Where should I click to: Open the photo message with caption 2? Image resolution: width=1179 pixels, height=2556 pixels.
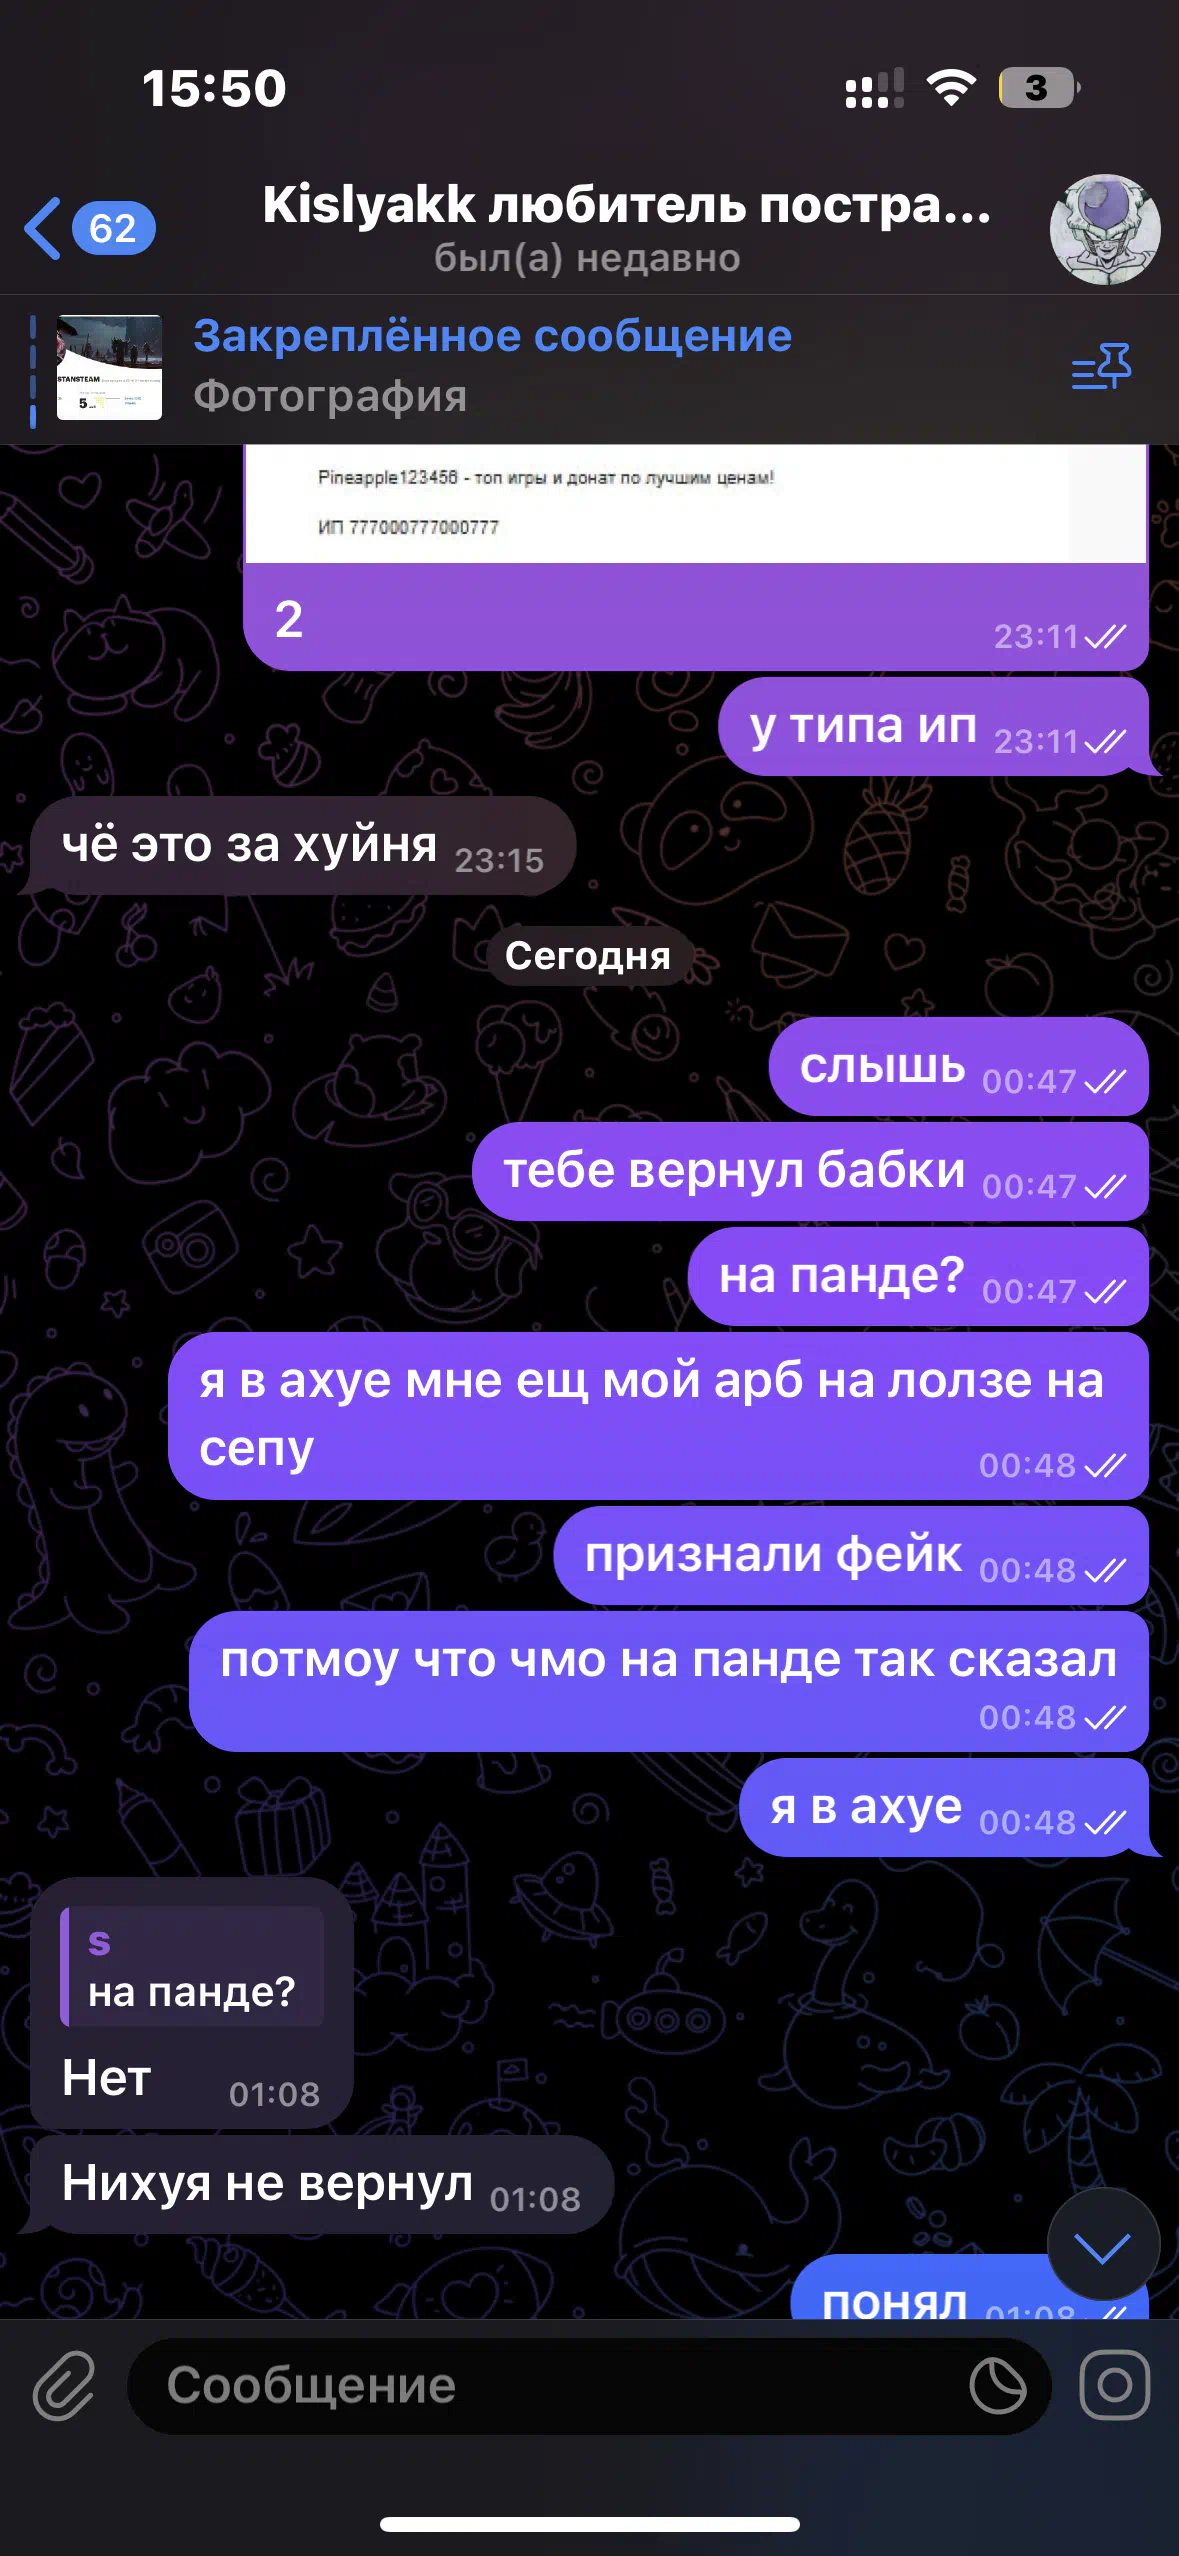pyautogui.click(x=695, y=557)
